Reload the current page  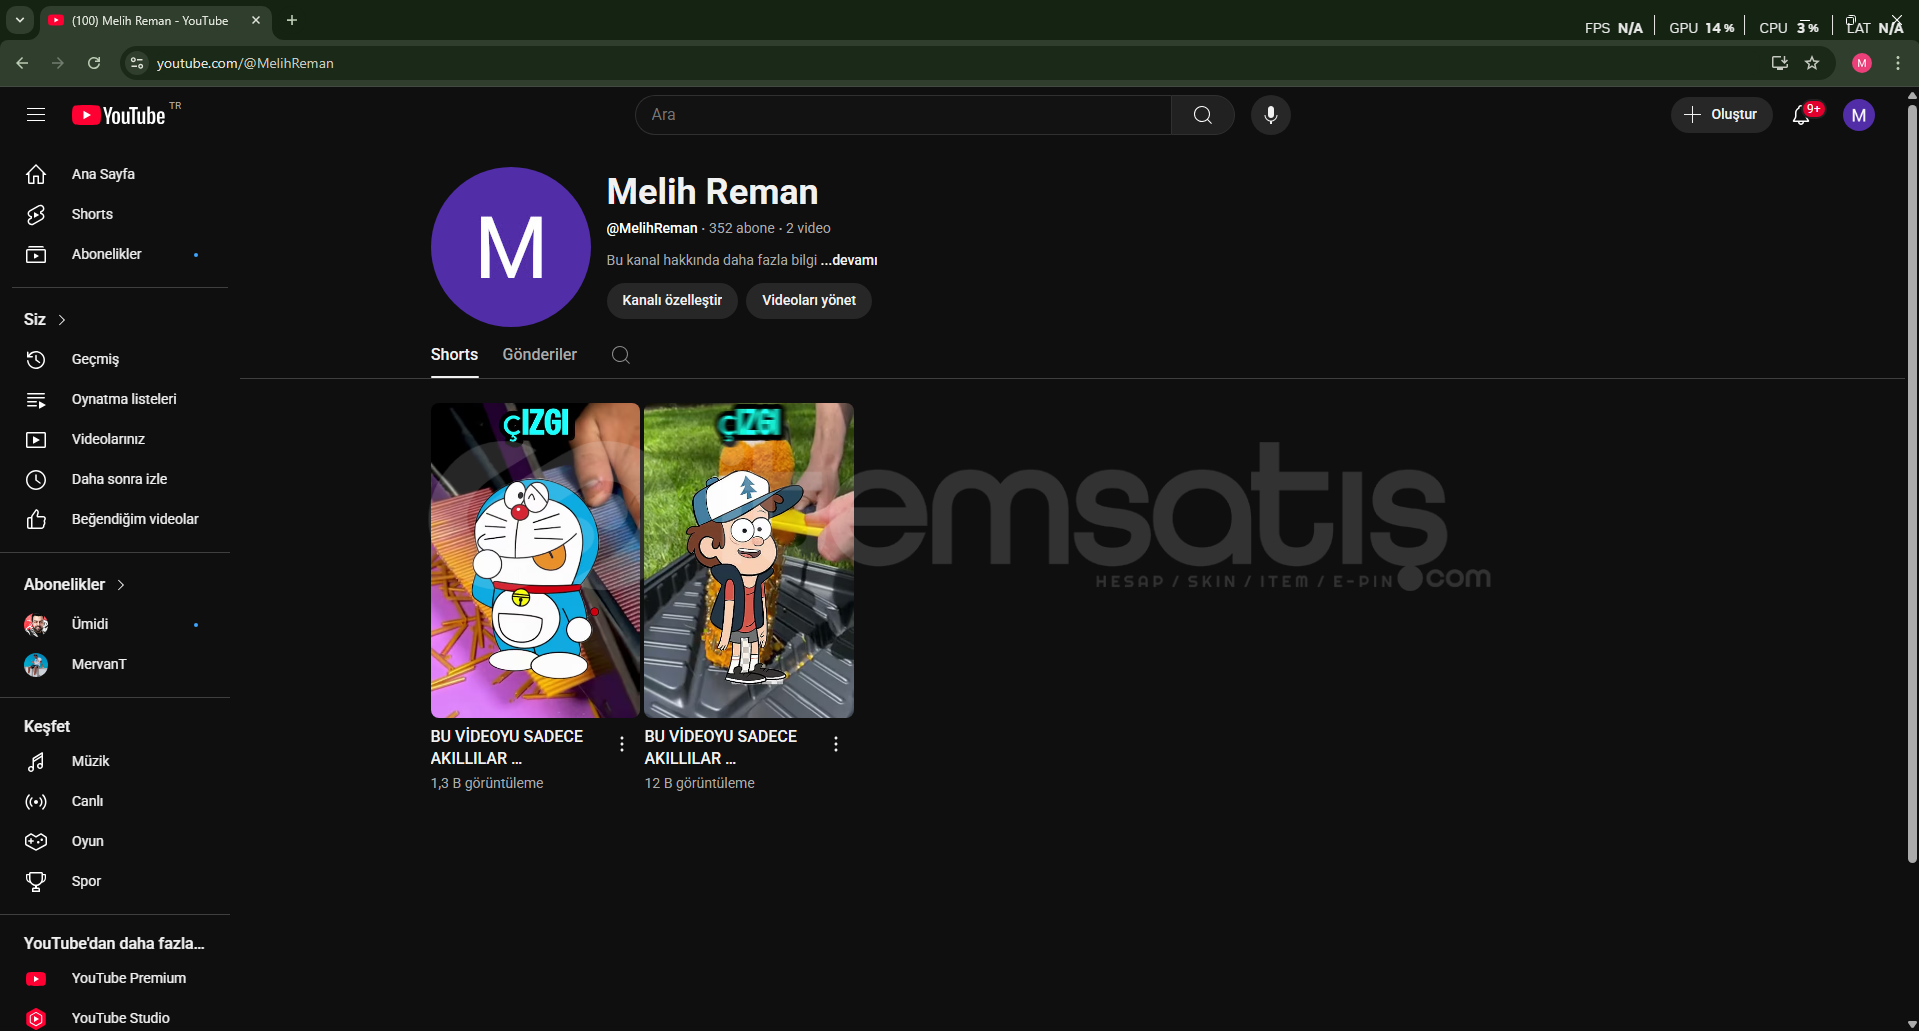(94, 63)
